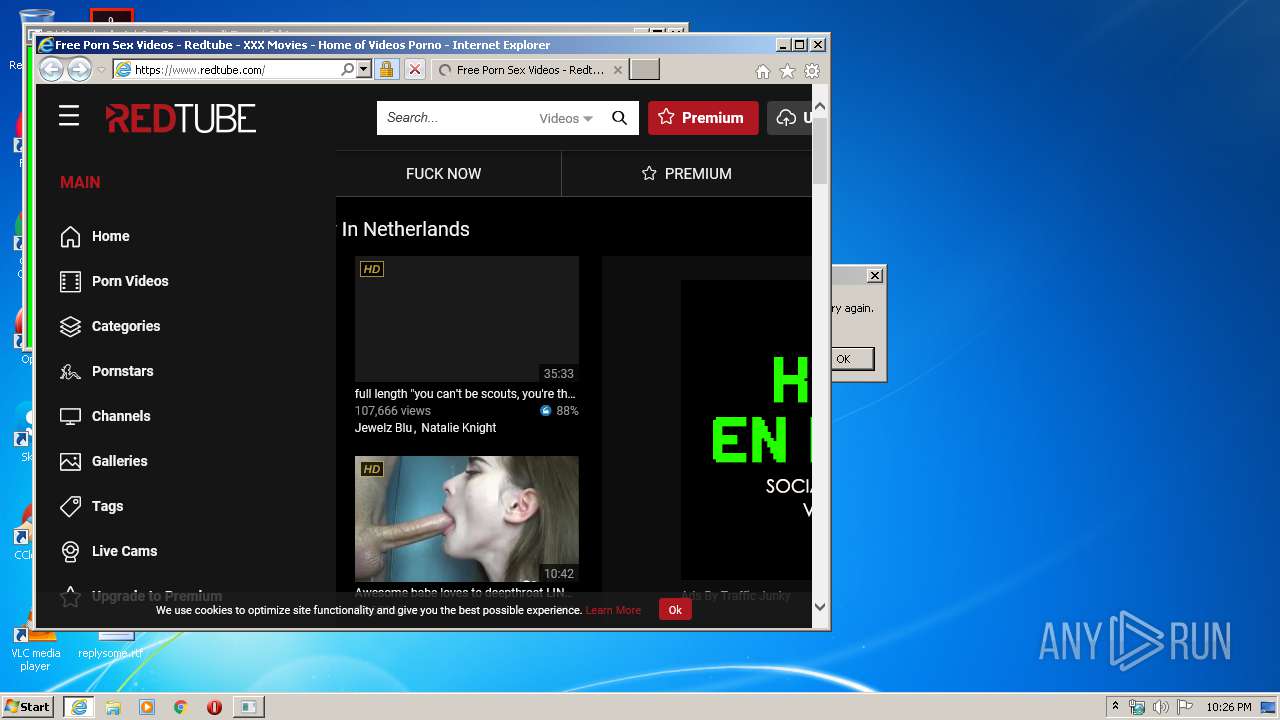1280x720 pixels.
Task: Click the volume speaker tray icon
Action: point(1160,707)
